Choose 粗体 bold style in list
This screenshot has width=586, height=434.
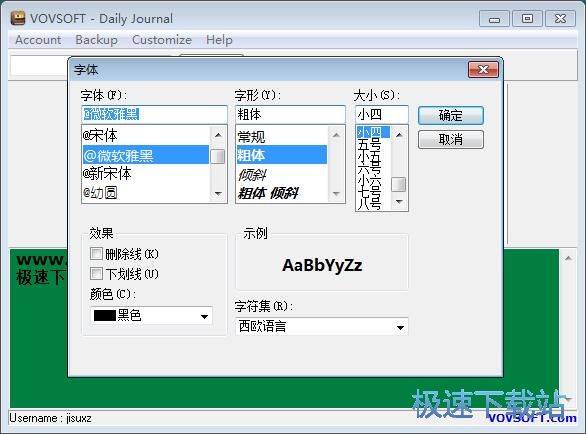[x=281, y=155]
